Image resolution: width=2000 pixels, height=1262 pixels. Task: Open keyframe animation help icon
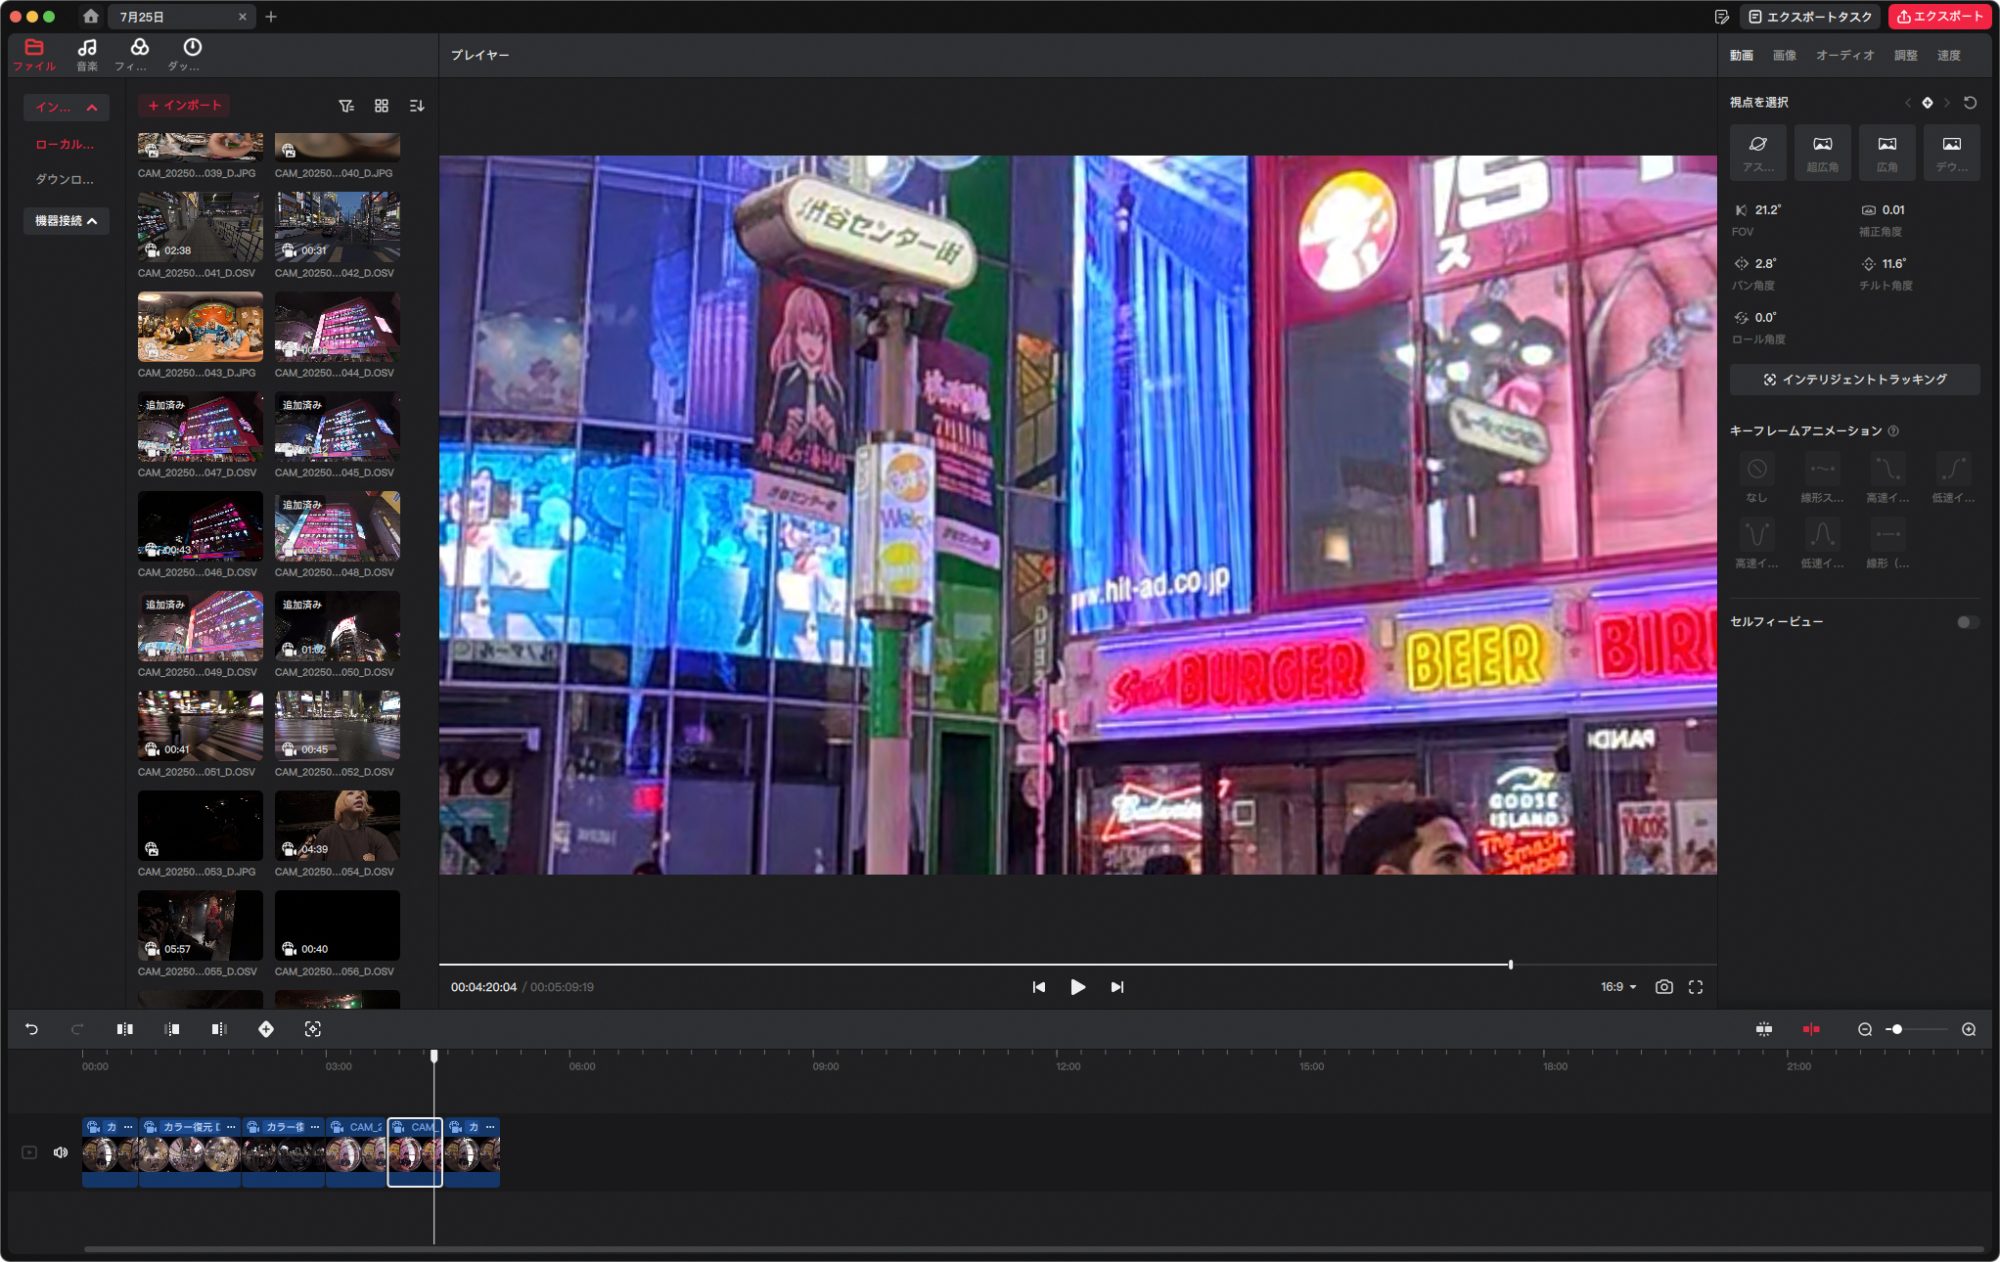[1893, 431]
